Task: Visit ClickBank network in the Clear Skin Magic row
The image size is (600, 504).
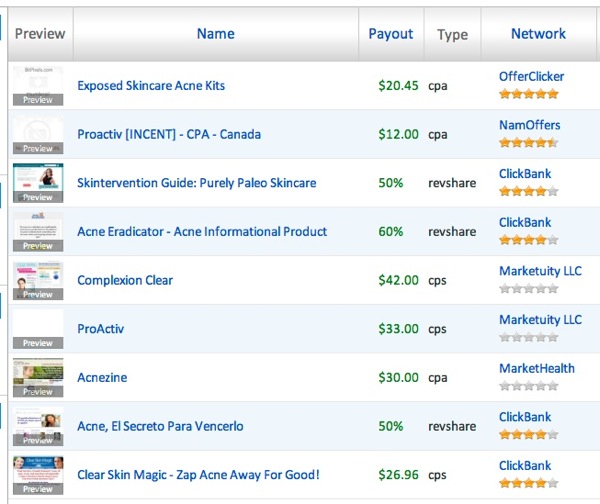Action: 525,465
